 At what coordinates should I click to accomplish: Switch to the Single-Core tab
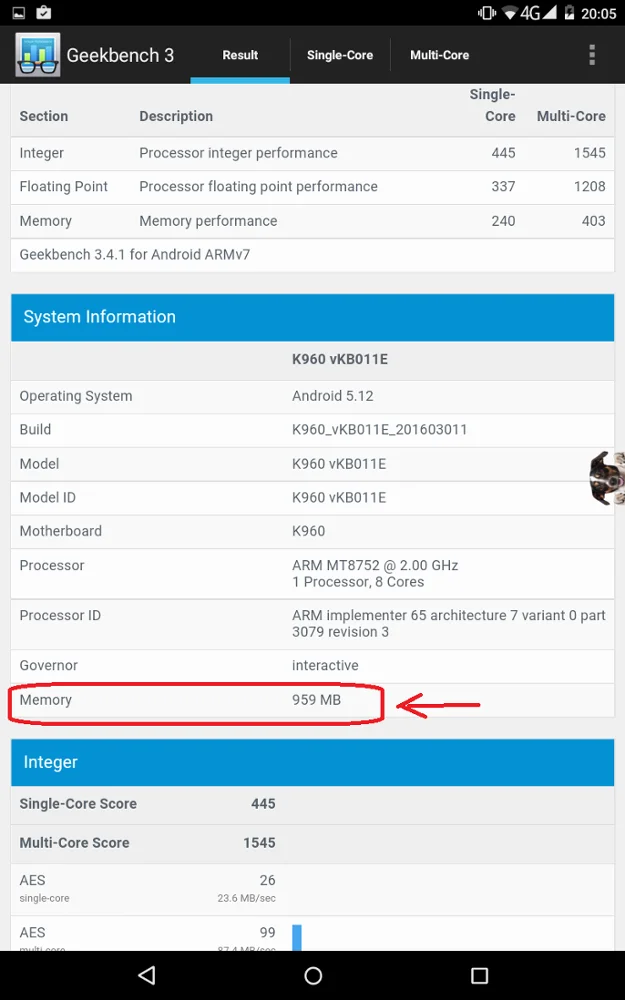tap(340, 55)
